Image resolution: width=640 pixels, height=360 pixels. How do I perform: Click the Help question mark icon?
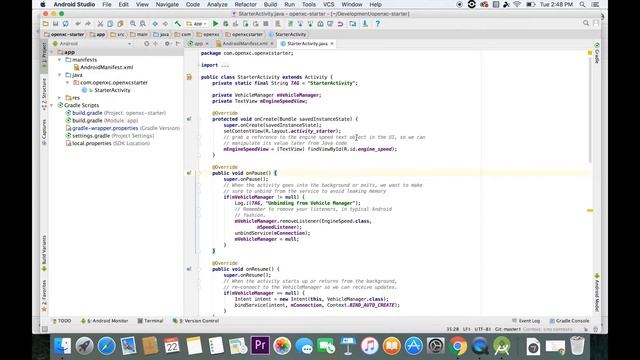tap(378, 24)
